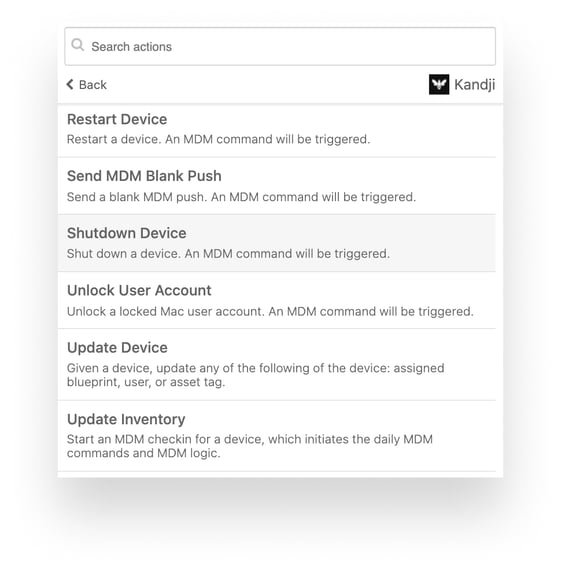Screen dimensions: 561x570
Task: Pick the Unlock User Account action
Action: pos(277,300)
